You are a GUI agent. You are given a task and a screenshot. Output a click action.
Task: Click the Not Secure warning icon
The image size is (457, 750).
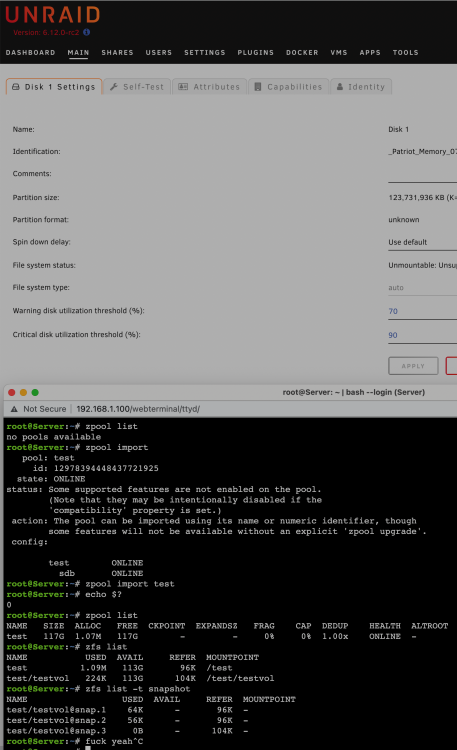(14, 409)
